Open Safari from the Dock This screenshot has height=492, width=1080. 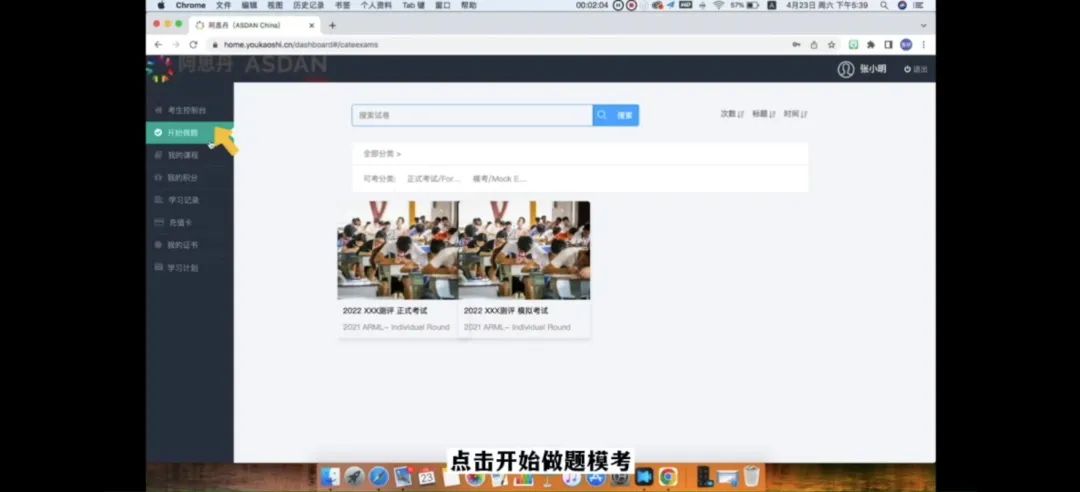point(378,477)
